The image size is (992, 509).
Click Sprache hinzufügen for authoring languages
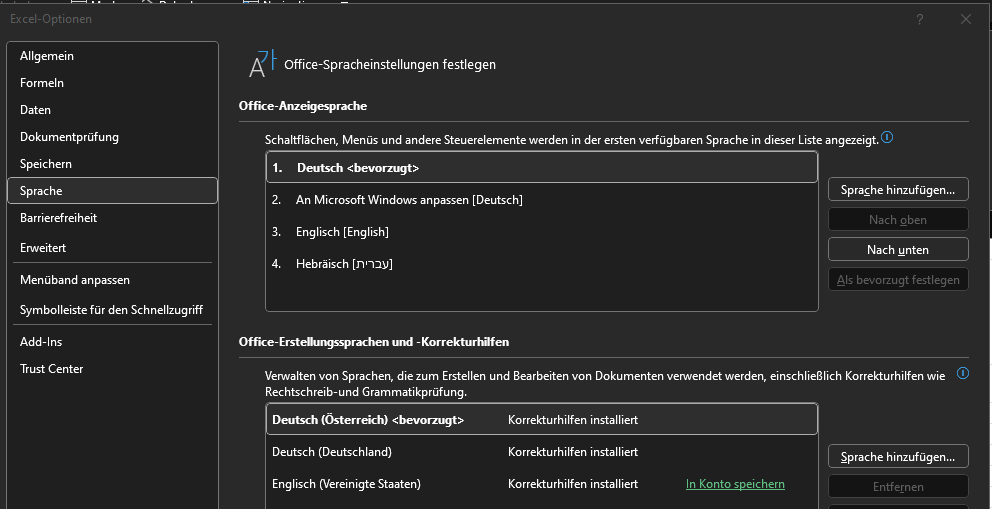(x=898, y=457)
